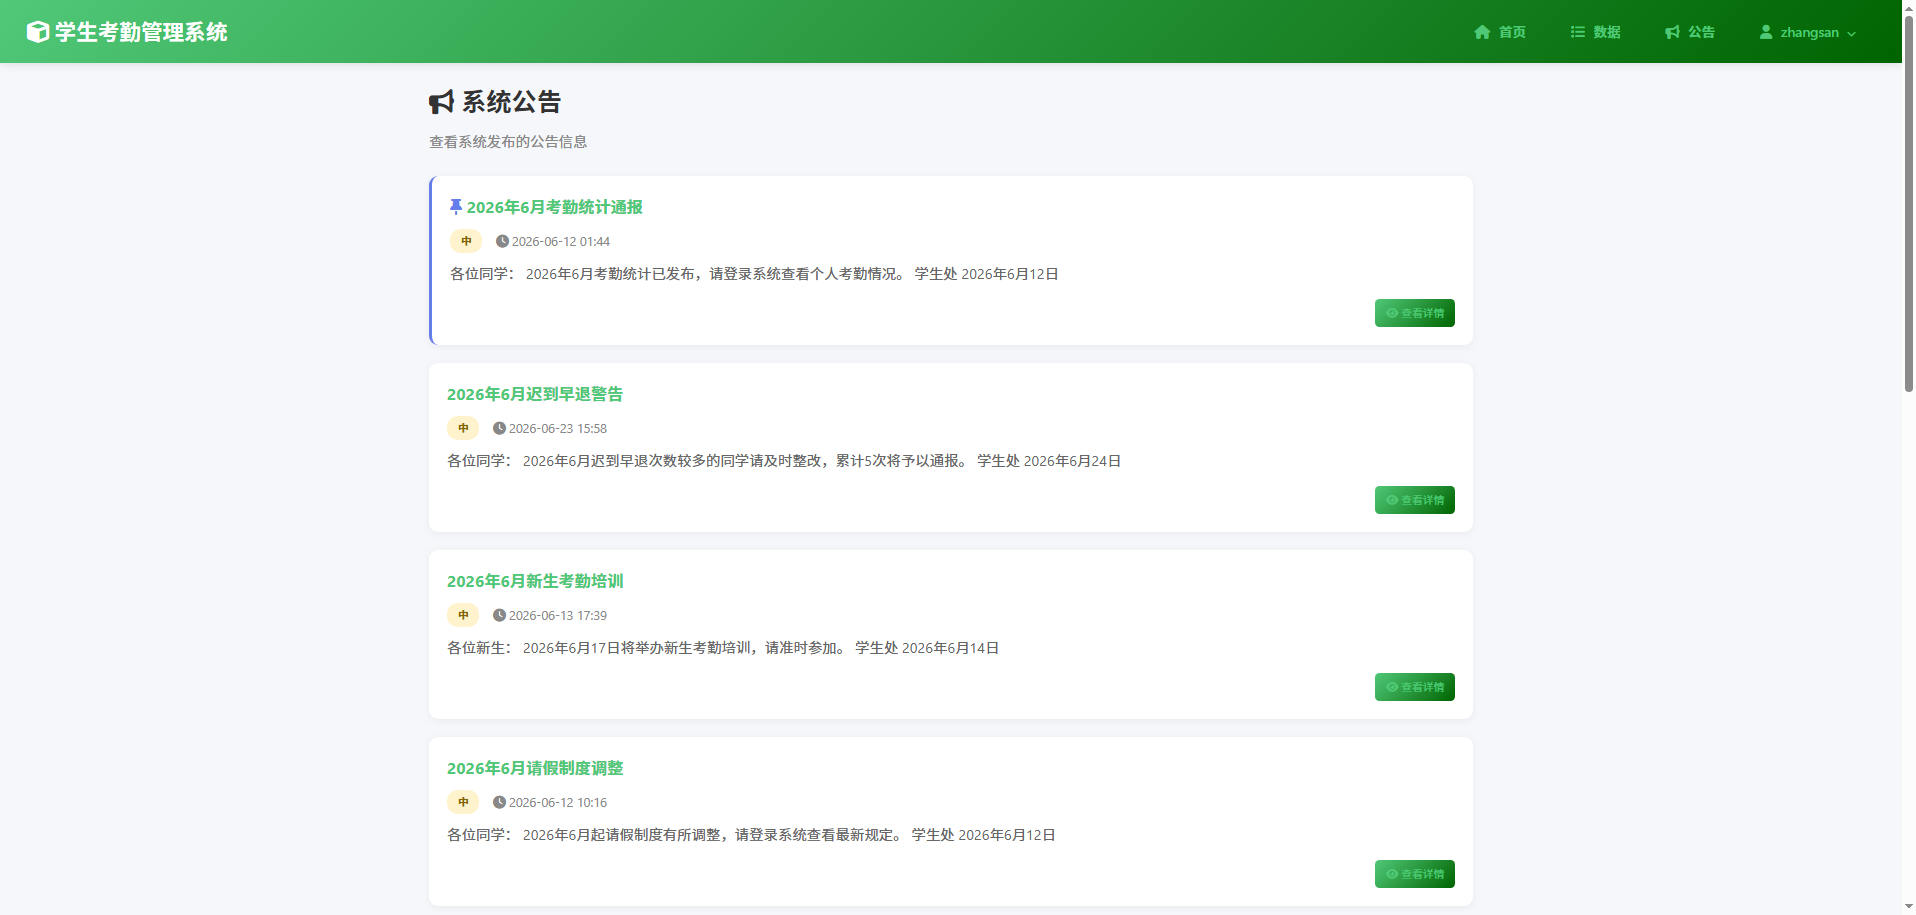The height and width of the screenshot is (915, 1916).
Task: Click the 中 priority badge on 考勤统计通报
Action: pyautogui.click(x=466, y=241)
